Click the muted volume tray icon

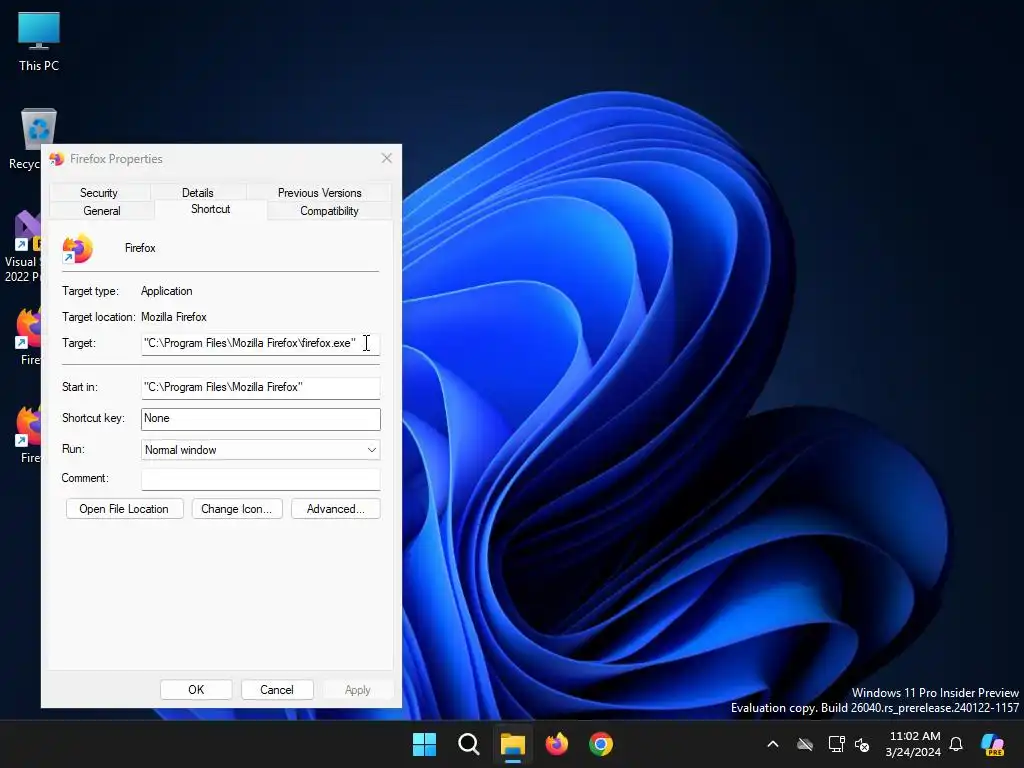point(862,744)
